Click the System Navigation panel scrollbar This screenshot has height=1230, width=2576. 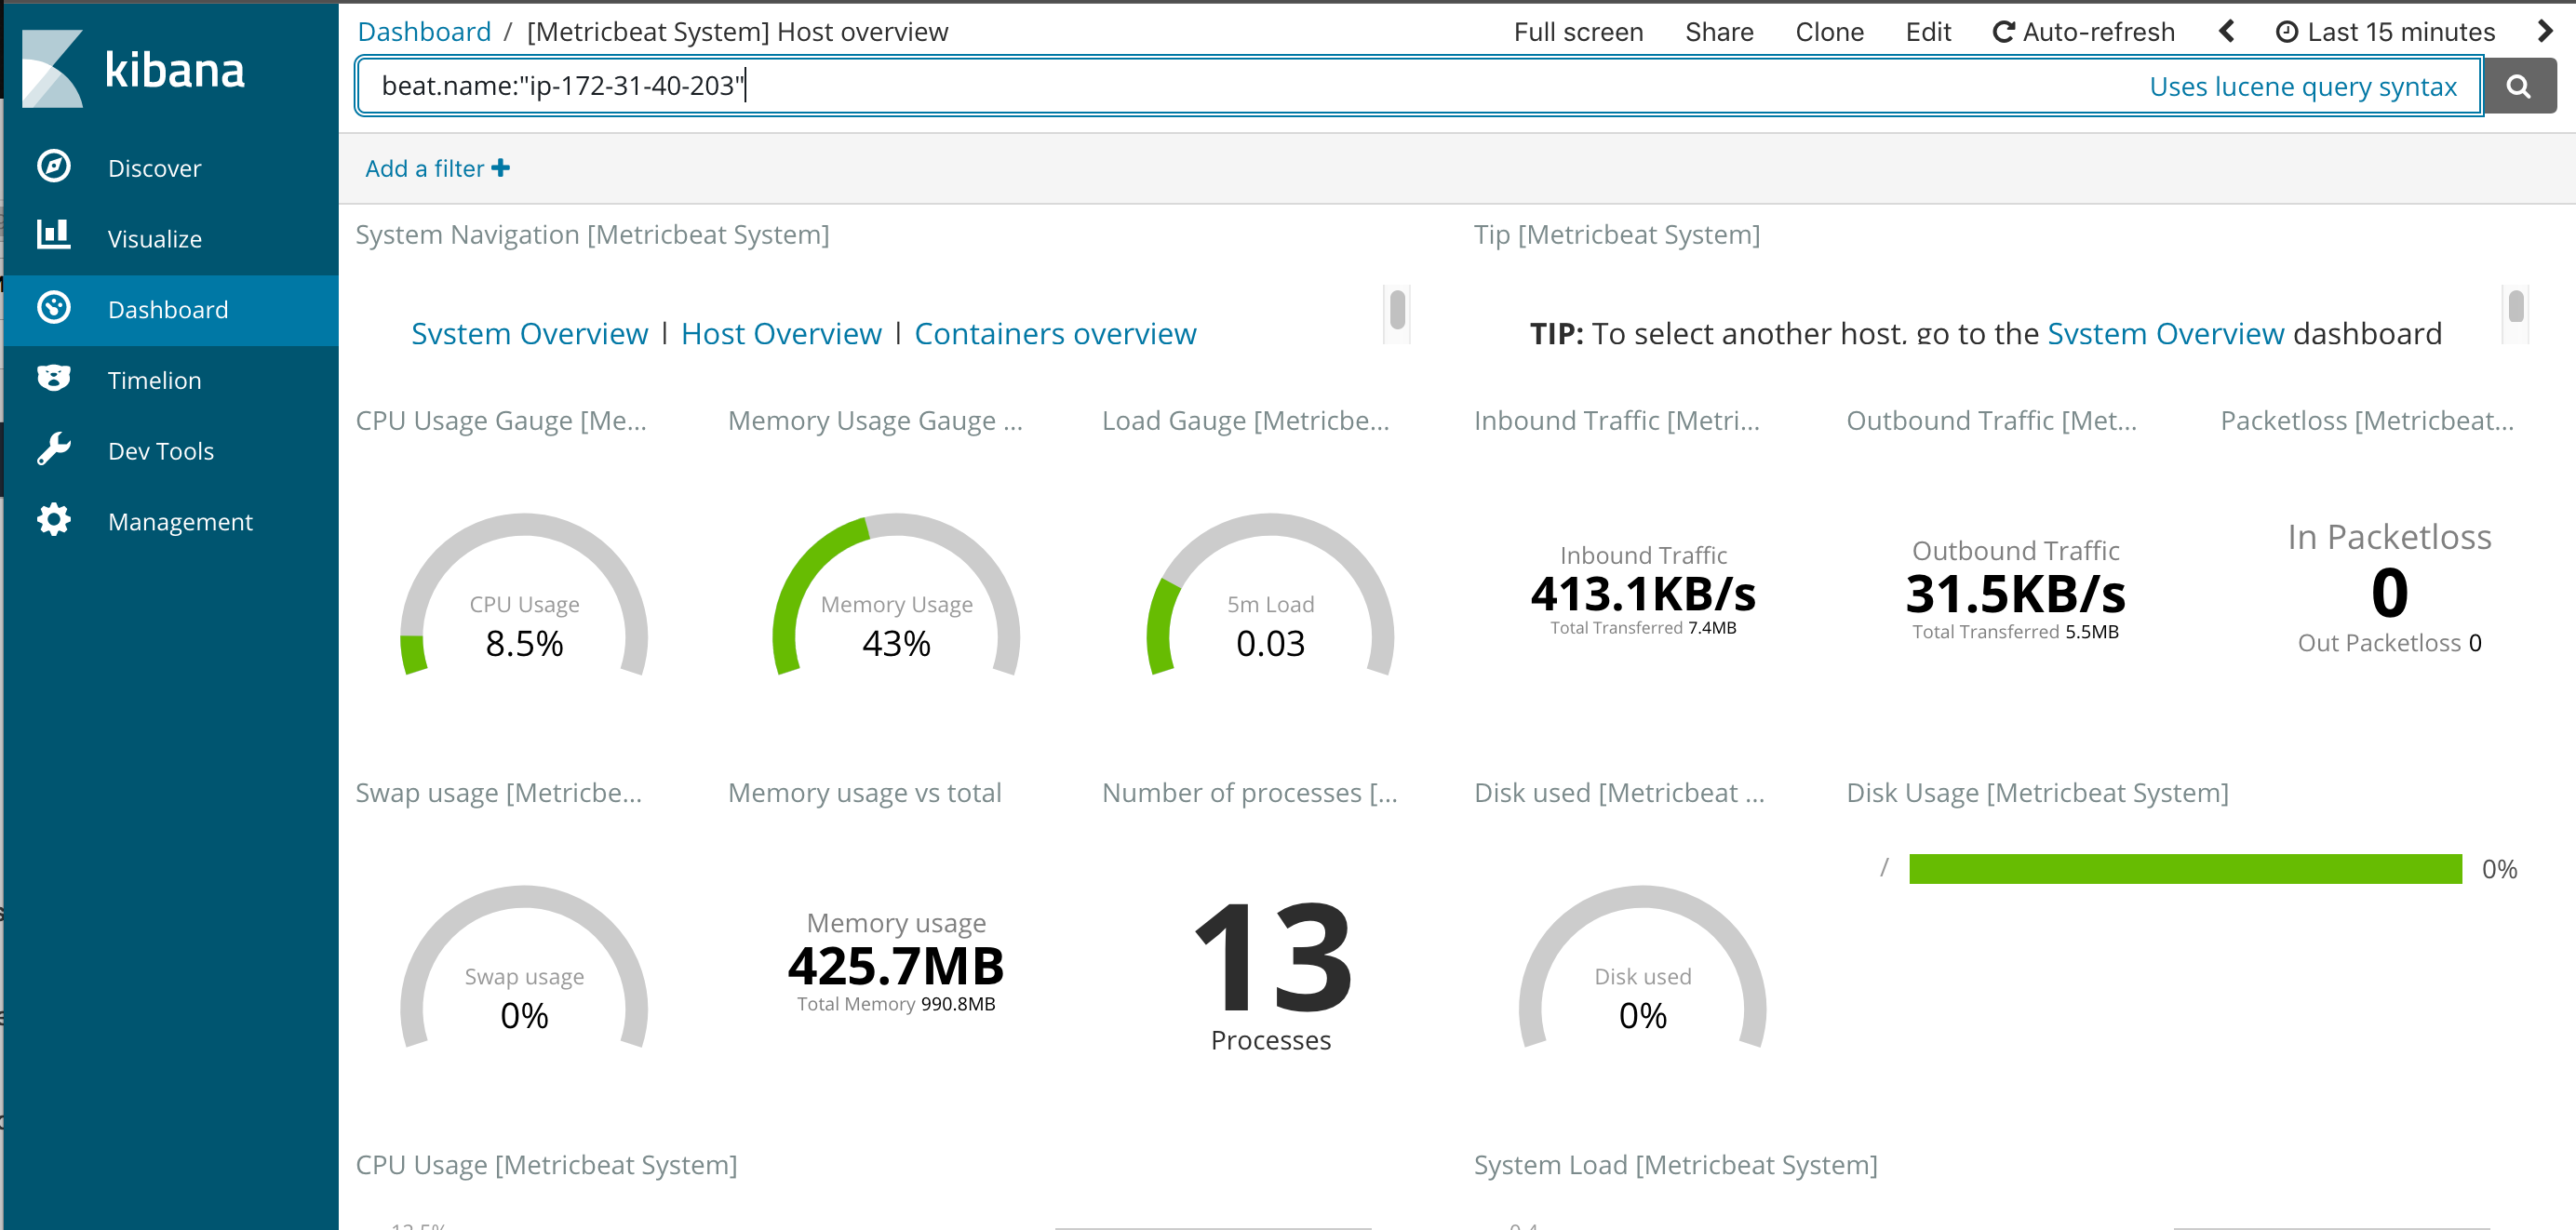1397,310
